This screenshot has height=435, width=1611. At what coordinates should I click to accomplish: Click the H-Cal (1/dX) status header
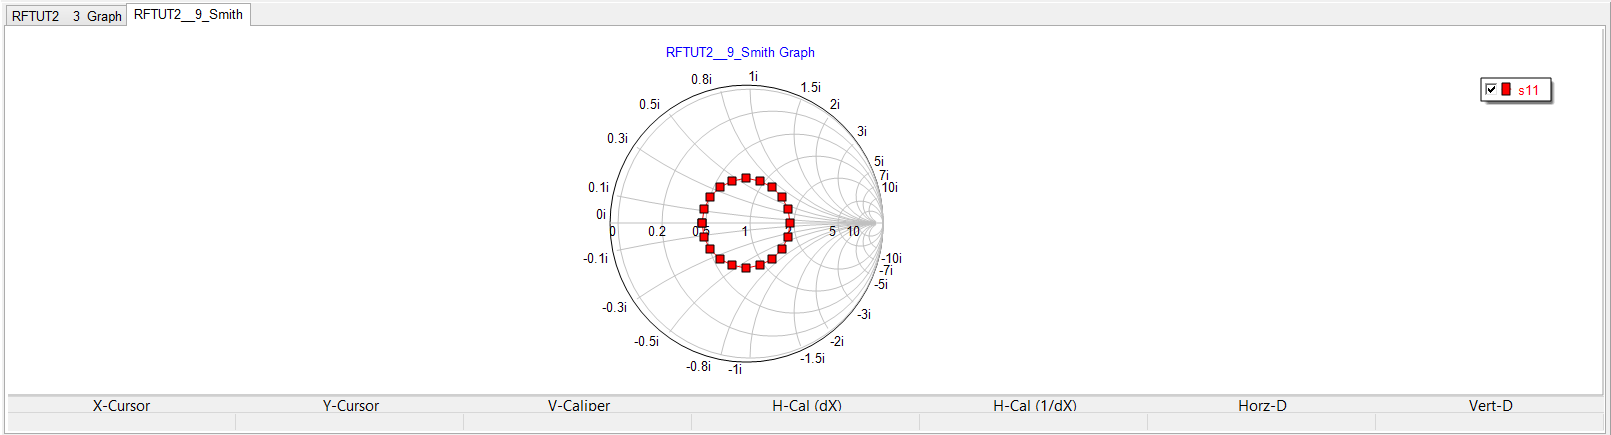point(1035,405)
